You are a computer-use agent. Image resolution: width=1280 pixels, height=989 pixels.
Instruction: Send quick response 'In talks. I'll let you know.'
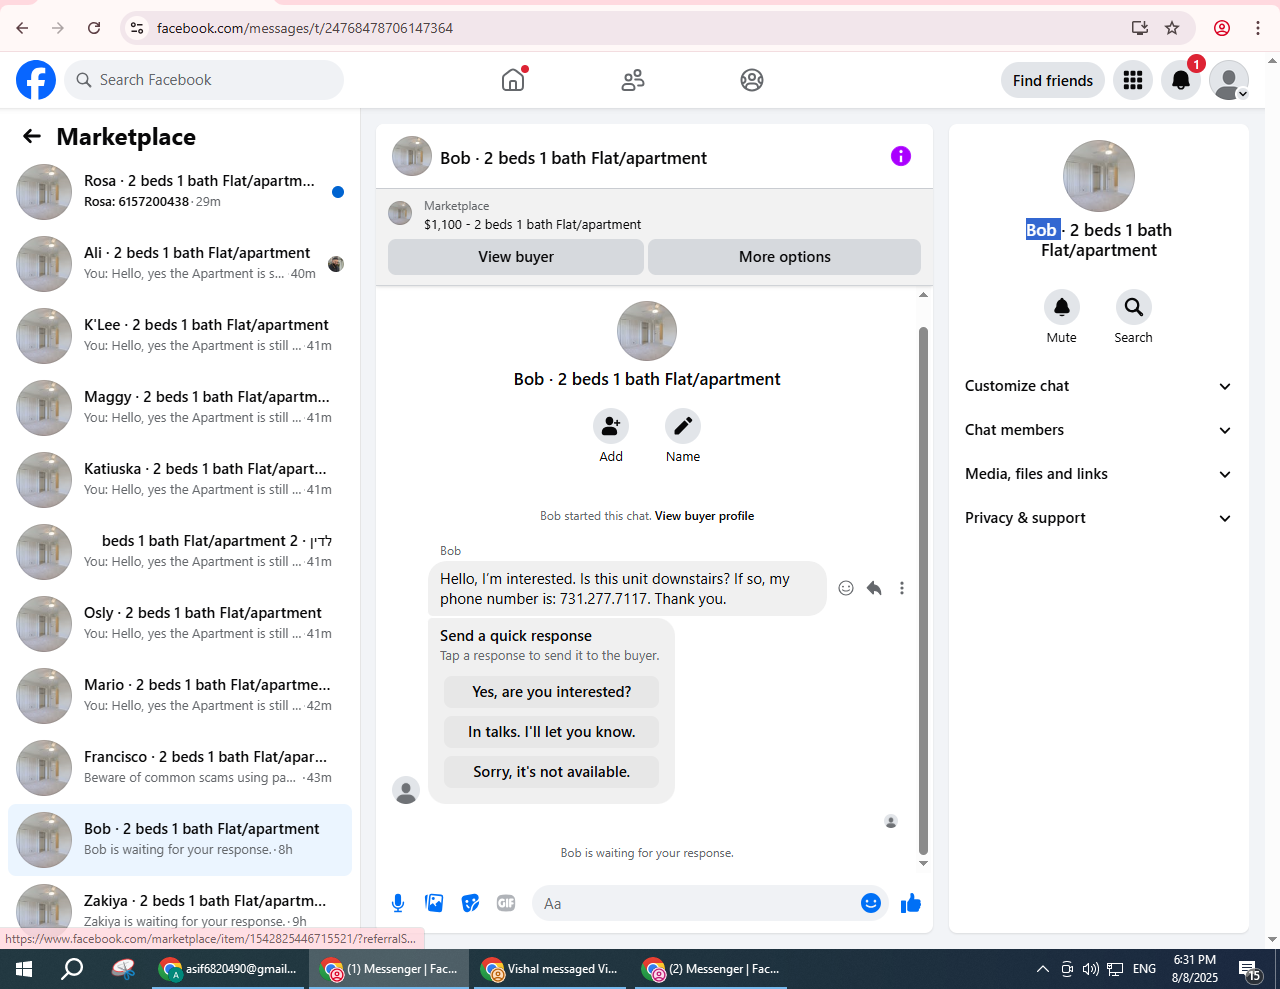(x=552, y=732)
